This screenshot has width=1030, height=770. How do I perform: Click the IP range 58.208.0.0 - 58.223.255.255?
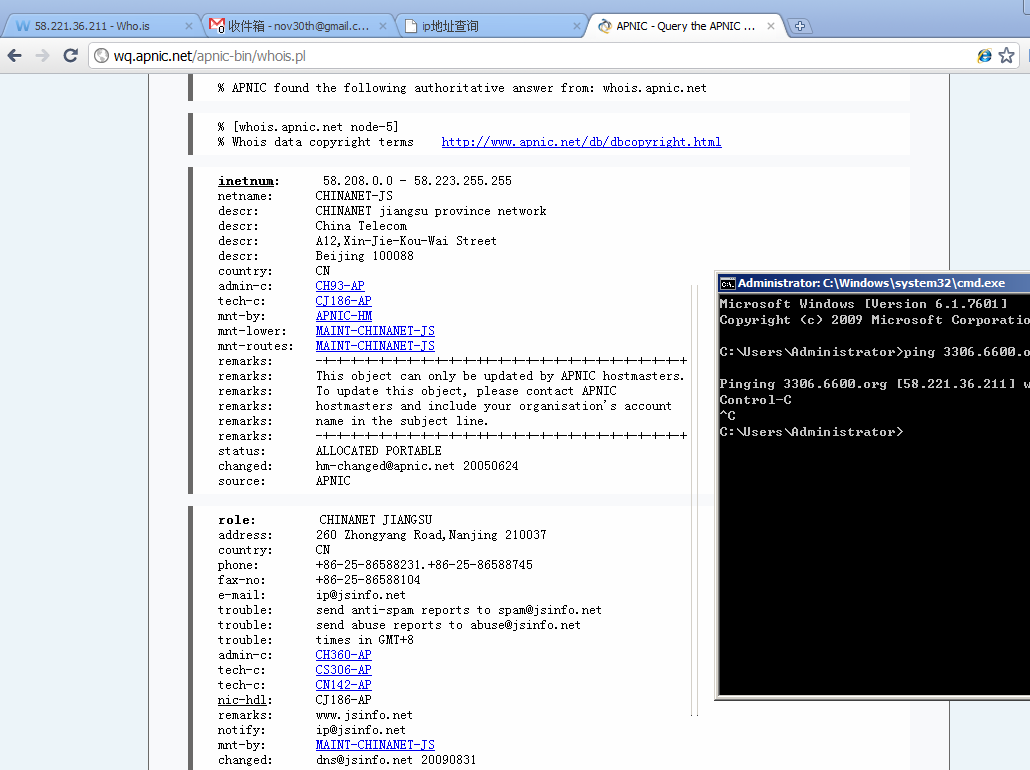click(417, 181)
